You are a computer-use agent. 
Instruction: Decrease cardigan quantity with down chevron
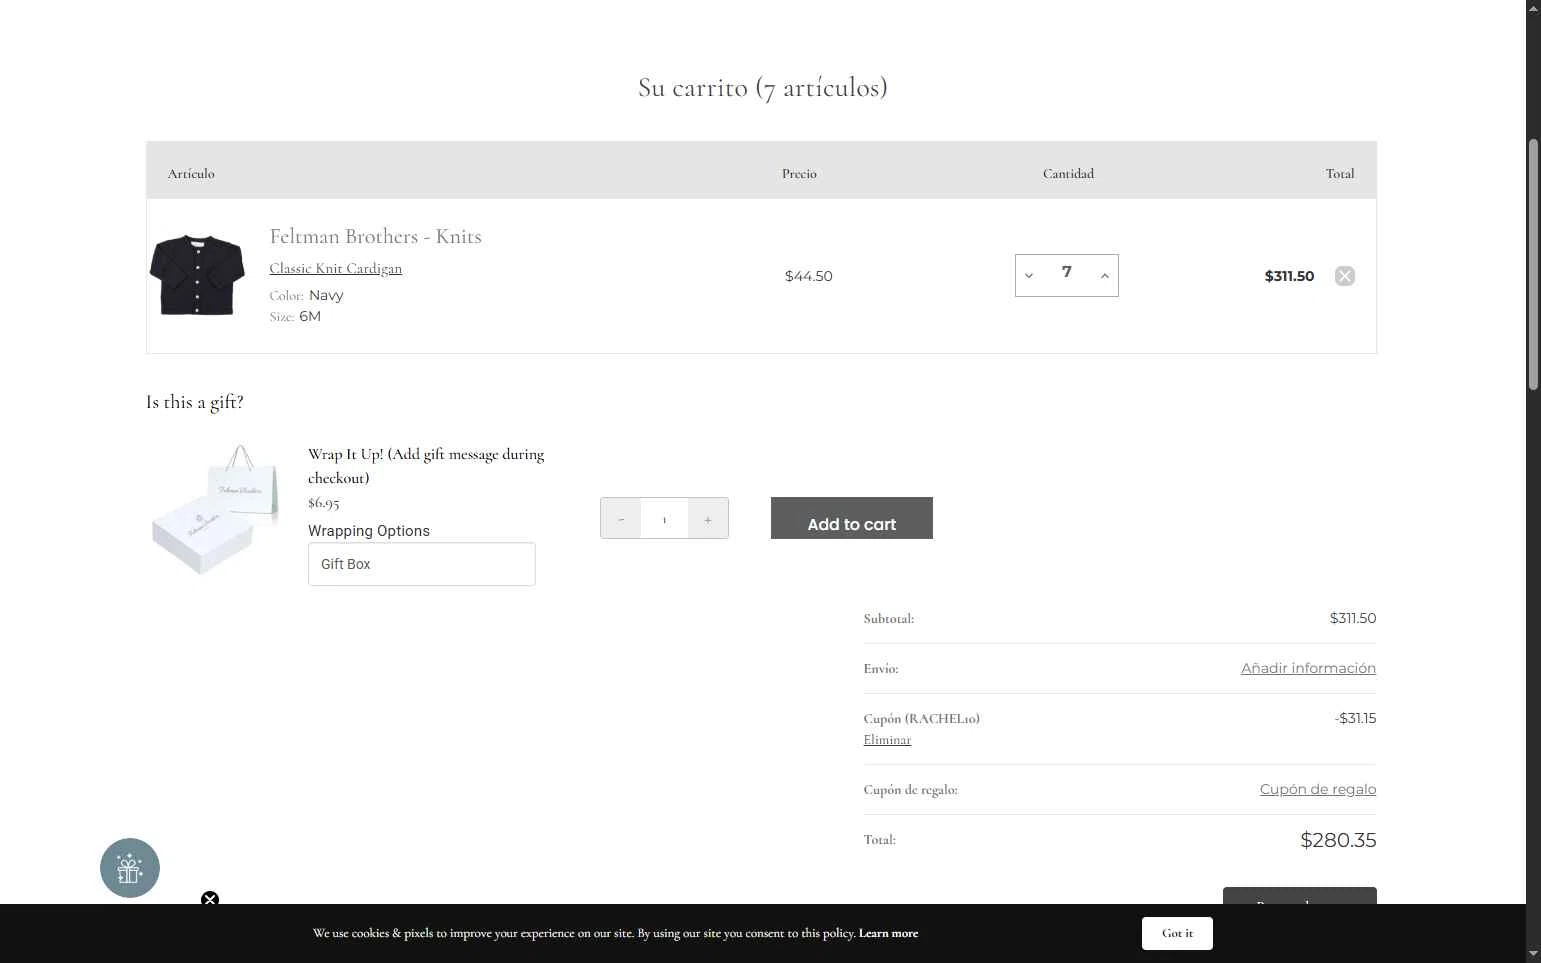1029,276
